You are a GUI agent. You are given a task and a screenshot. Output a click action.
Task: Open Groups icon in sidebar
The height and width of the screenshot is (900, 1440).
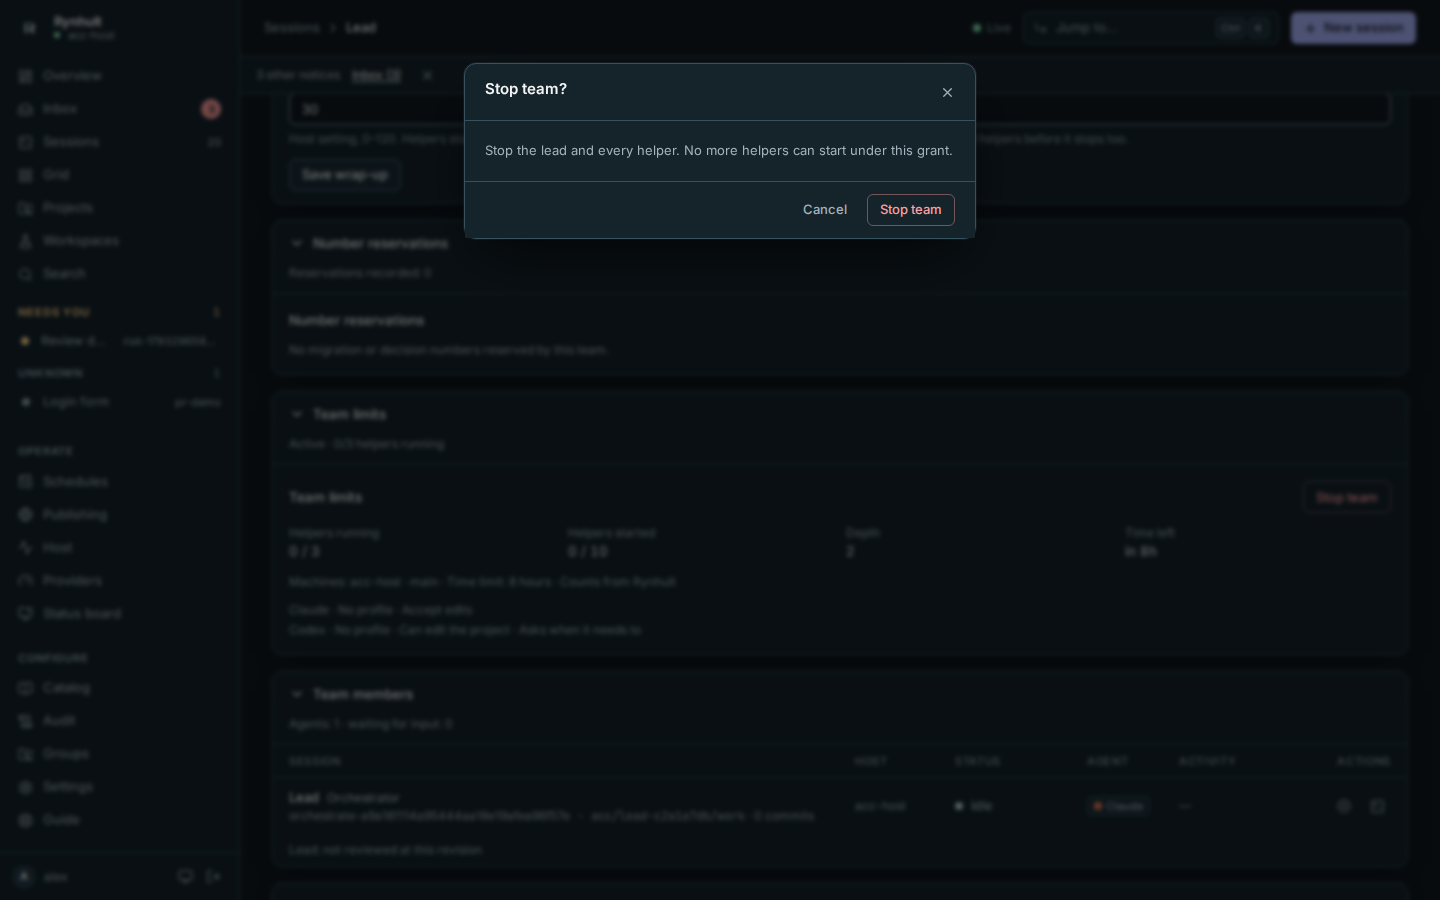point(26,754)
